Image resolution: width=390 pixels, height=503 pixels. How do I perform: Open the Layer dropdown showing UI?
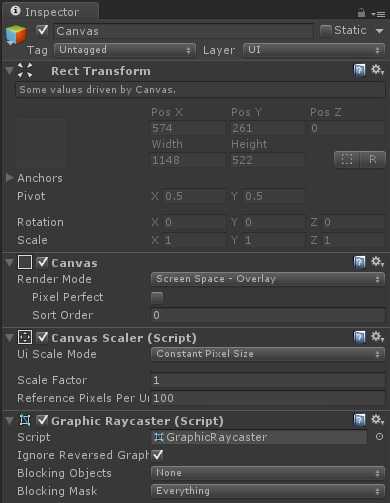tap(314, 50)
